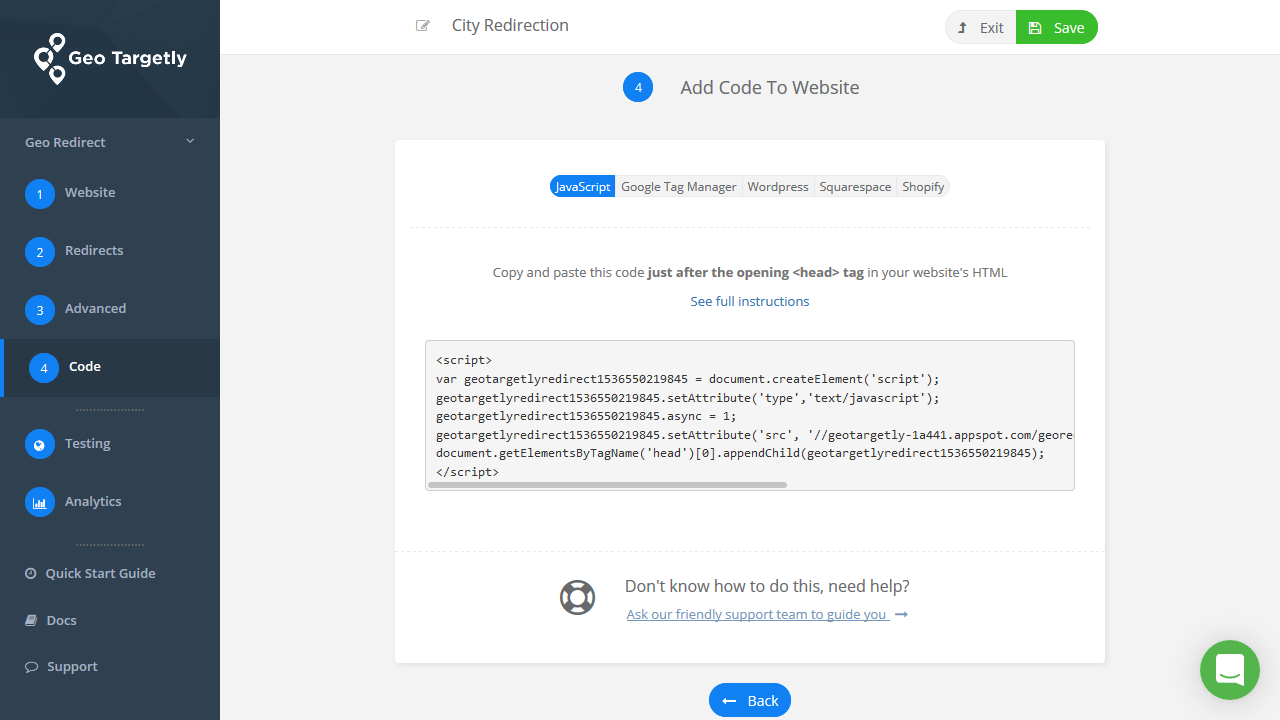Open the Advanced step in sidebar
The image size is (1280, 720).
[x=110, y=309]
